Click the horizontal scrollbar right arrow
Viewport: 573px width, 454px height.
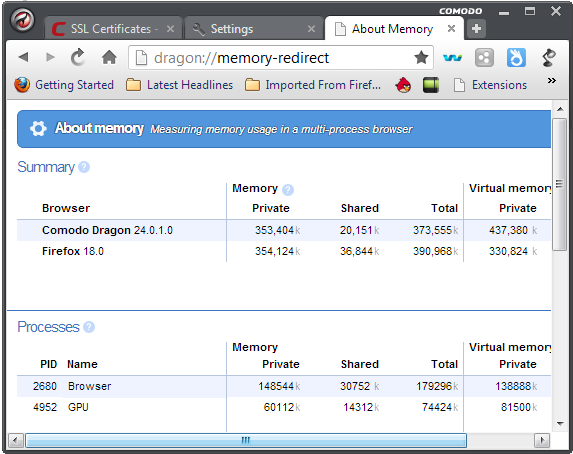(542, 440)
